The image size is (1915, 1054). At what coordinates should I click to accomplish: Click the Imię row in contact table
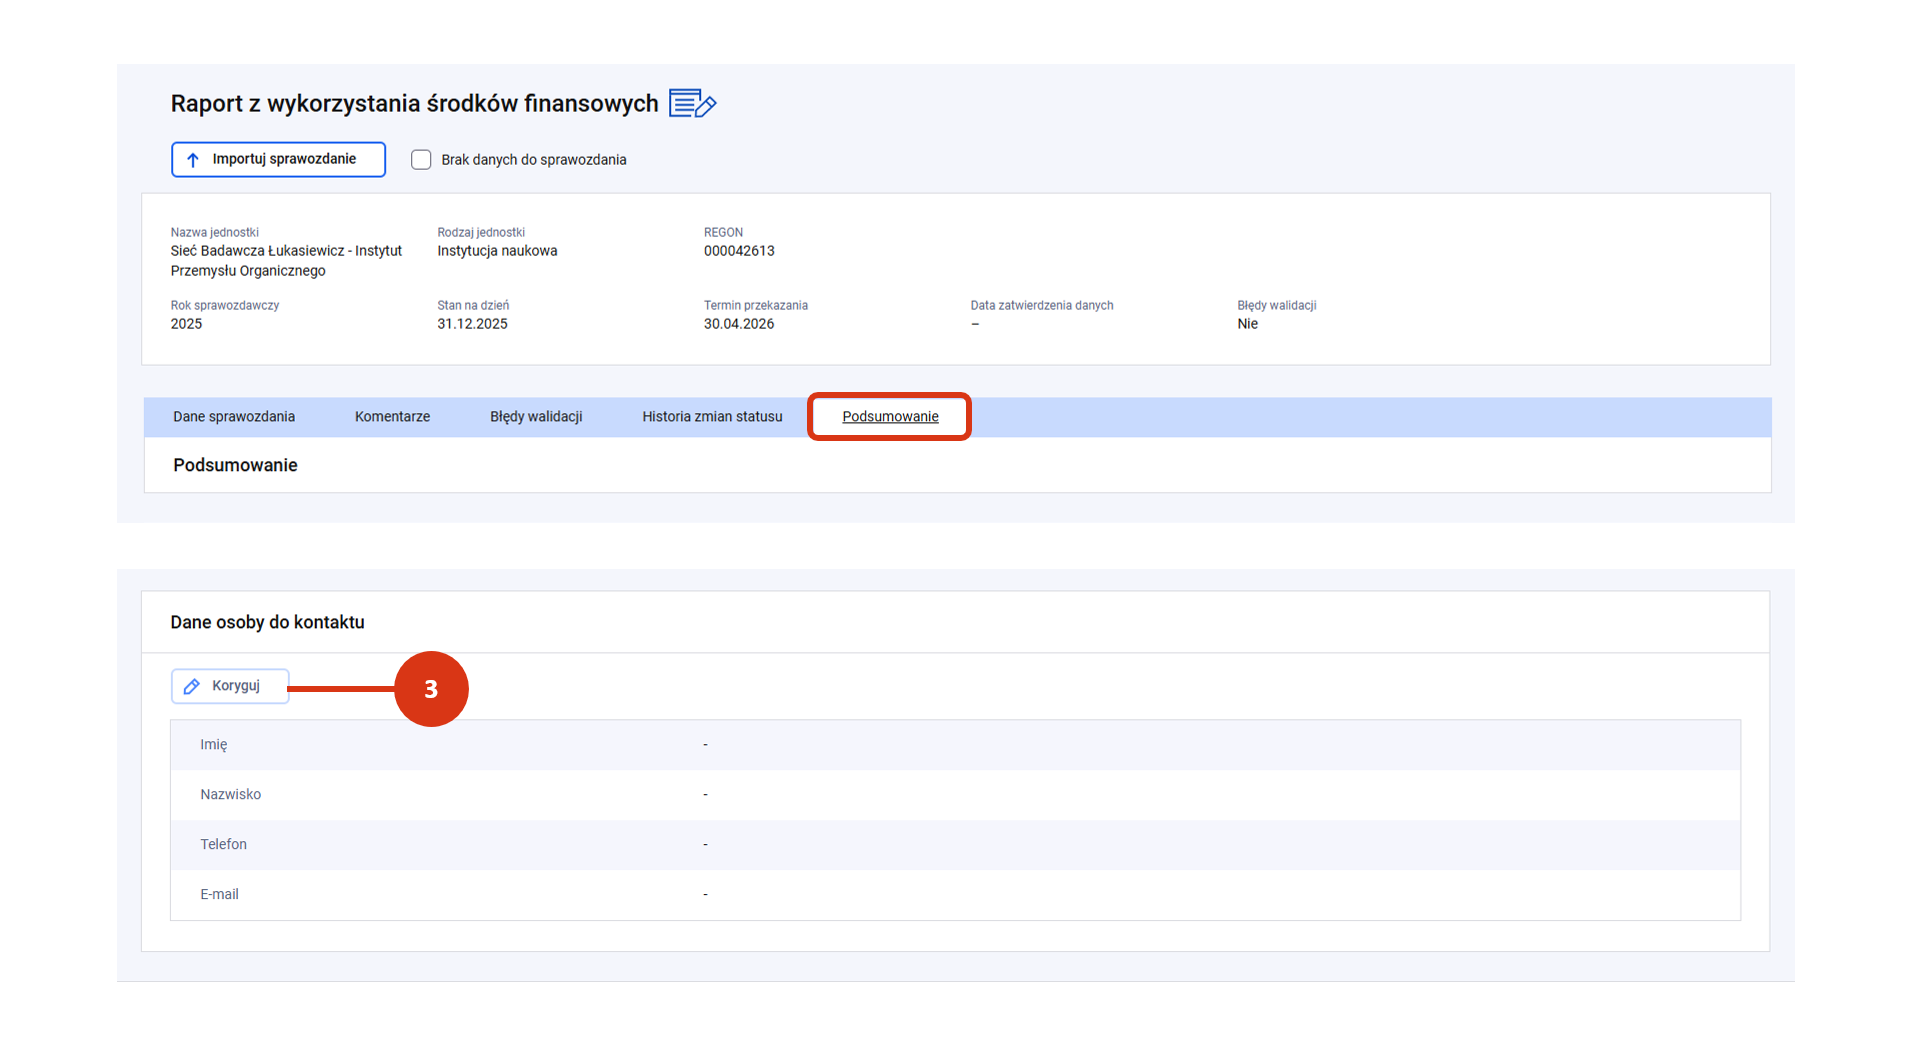[955, 745]
